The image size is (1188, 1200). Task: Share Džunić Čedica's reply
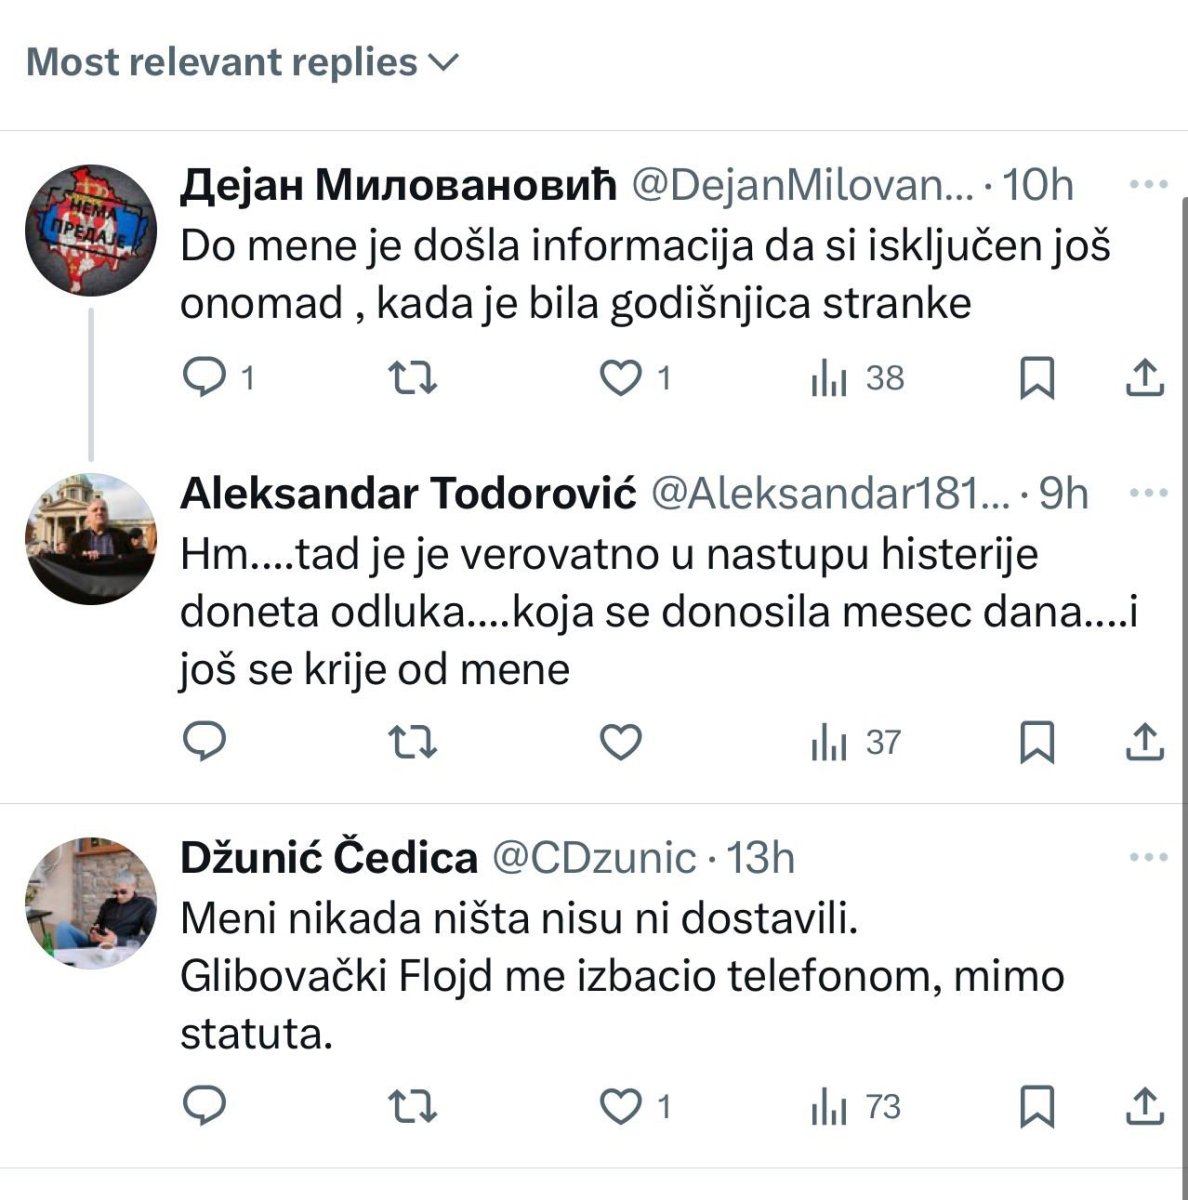point(1144,1106)
